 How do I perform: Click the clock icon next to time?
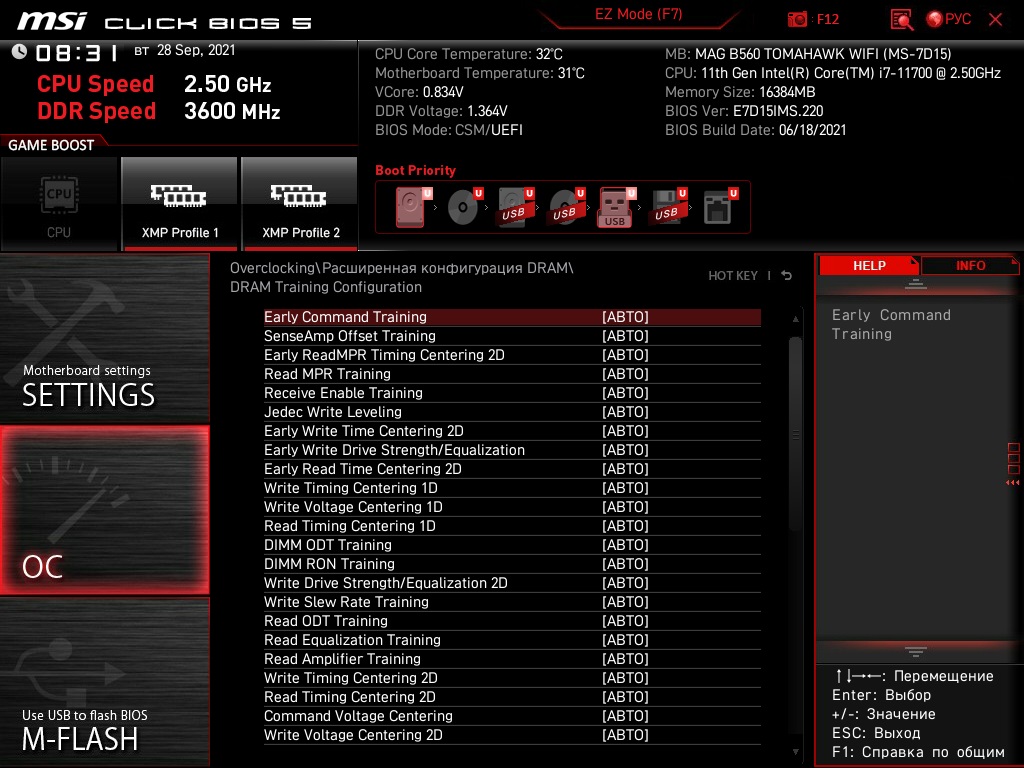click(19, 52)
